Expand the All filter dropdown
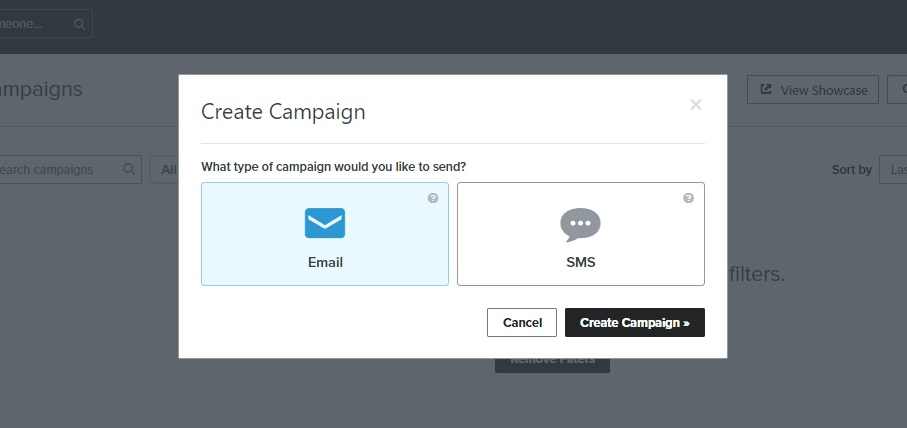Viewport: 907px width, 428px height. (x=164, y=170)
